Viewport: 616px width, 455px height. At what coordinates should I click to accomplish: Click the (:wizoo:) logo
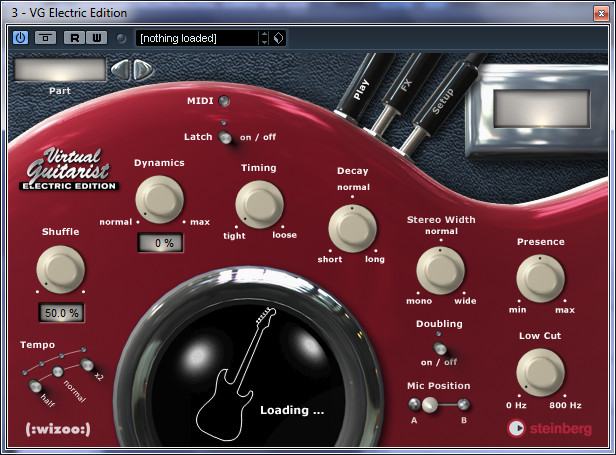click(58, 429)
